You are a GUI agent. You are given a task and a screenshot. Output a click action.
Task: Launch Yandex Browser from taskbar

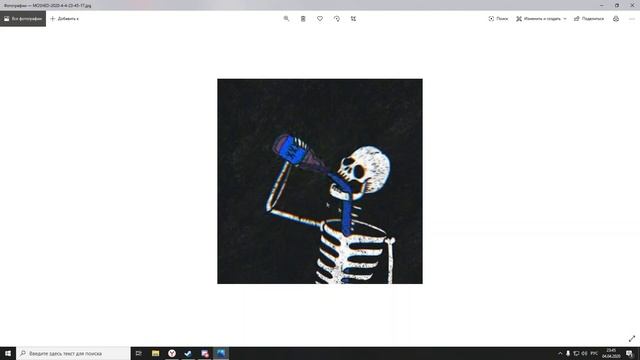[172, 353]
